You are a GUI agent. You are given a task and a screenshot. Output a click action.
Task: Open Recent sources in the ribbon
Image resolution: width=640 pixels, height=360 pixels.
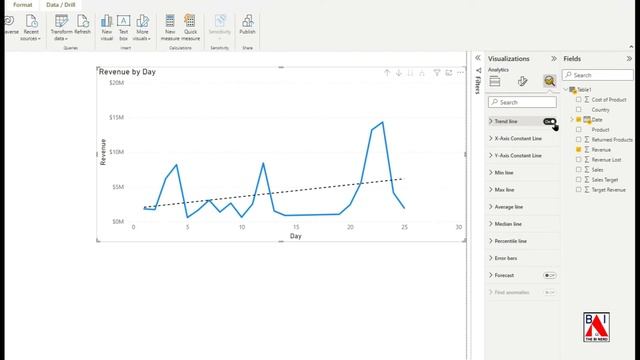click(31, 27)
